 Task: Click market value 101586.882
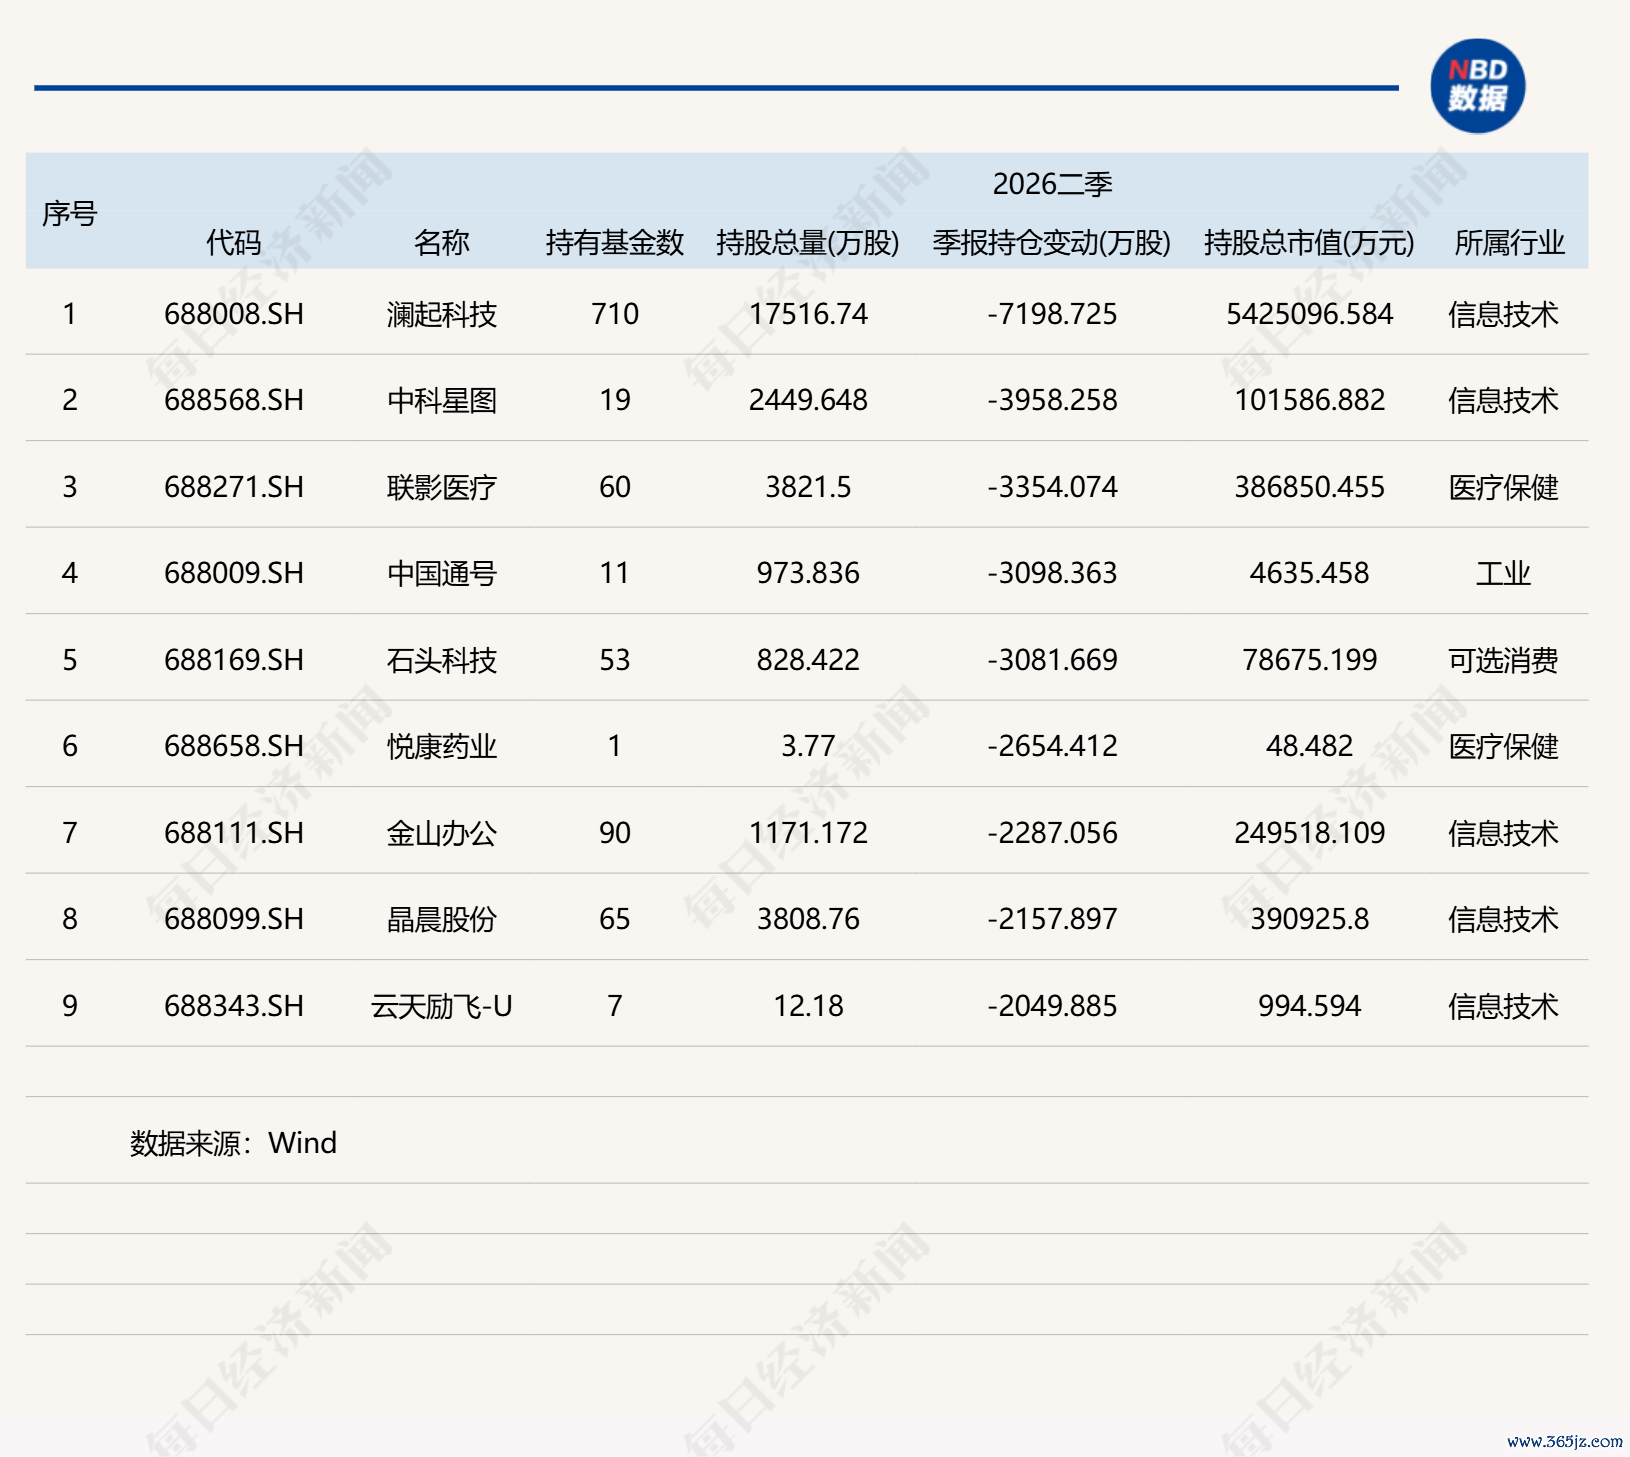[1309, 400]
